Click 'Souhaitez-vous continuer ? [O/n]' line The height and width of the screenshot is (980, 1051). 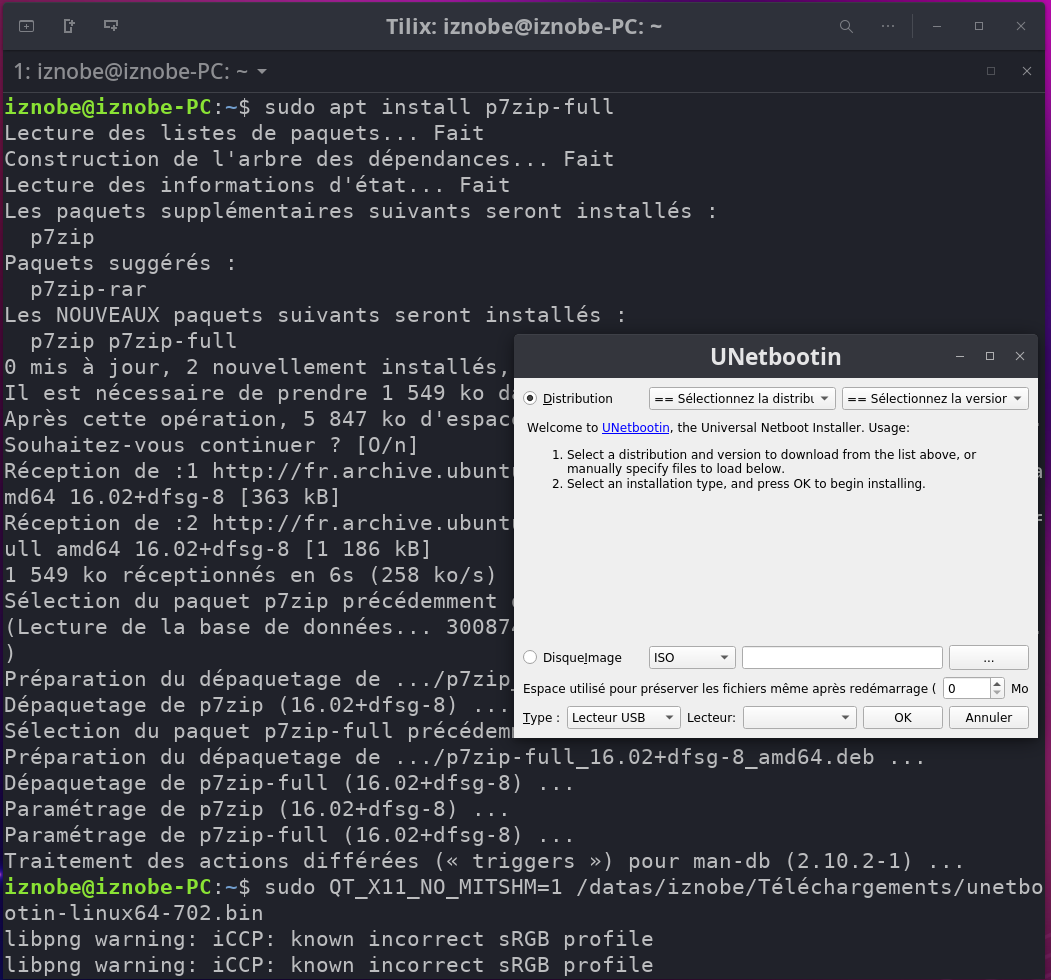point(211,445)
